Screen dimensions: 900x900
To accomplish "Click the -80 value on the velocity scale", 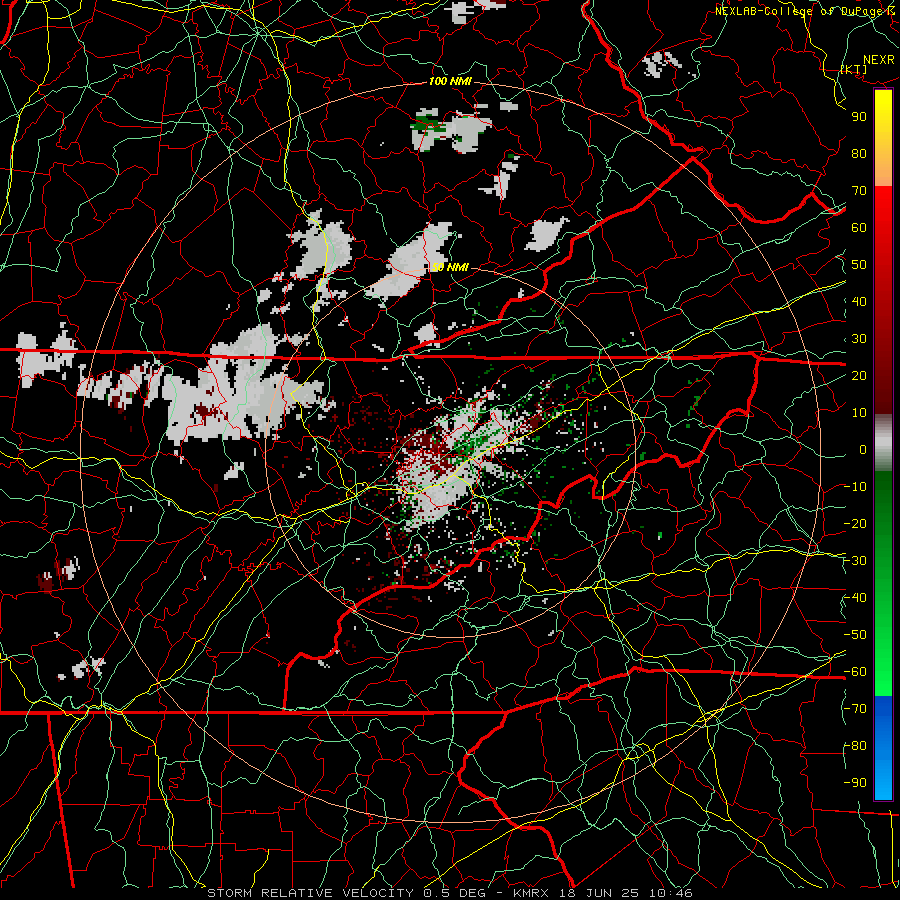I will 855,746.
